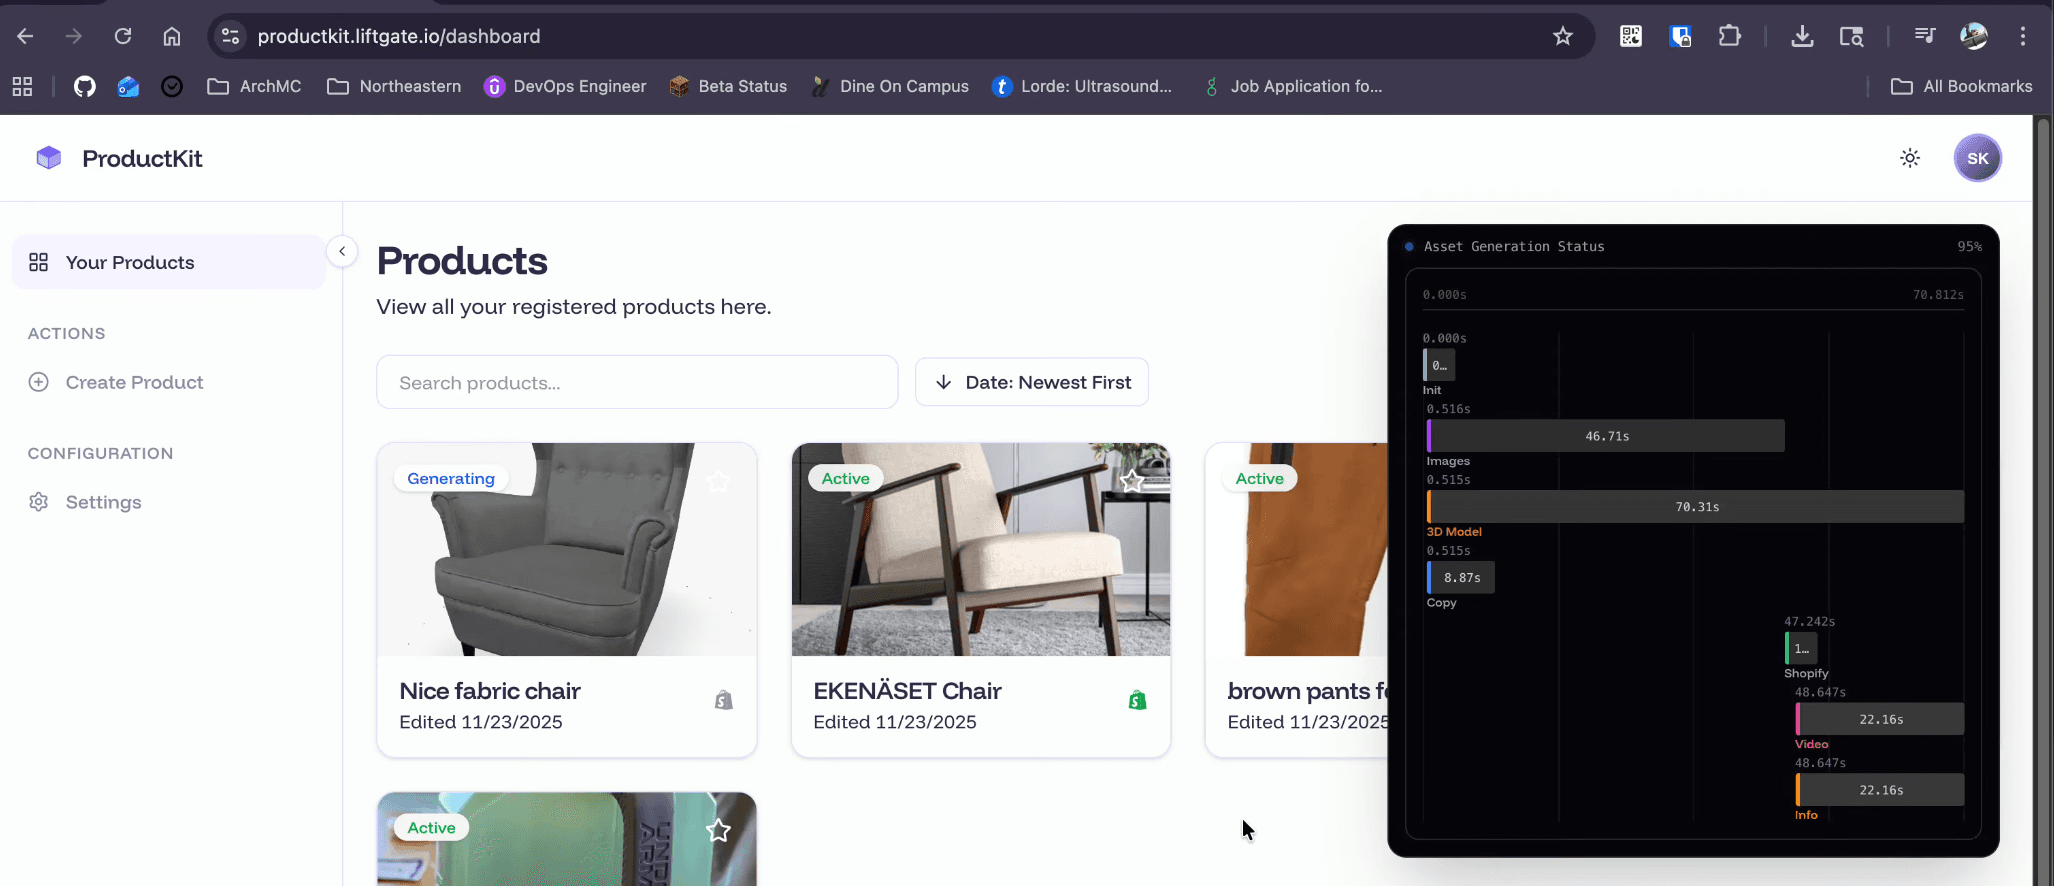
Task: Favorite the EKENÄSET Chair with star
Action: click(x=1132, y=481)
